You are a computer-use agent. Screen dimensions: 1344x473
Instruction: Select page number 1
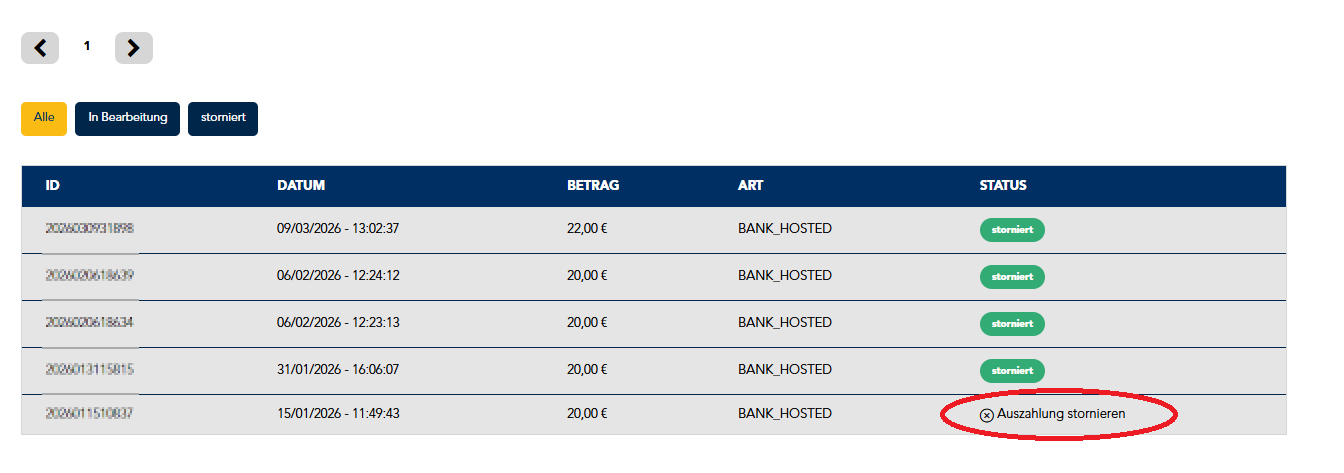click(x=87, y=46)
